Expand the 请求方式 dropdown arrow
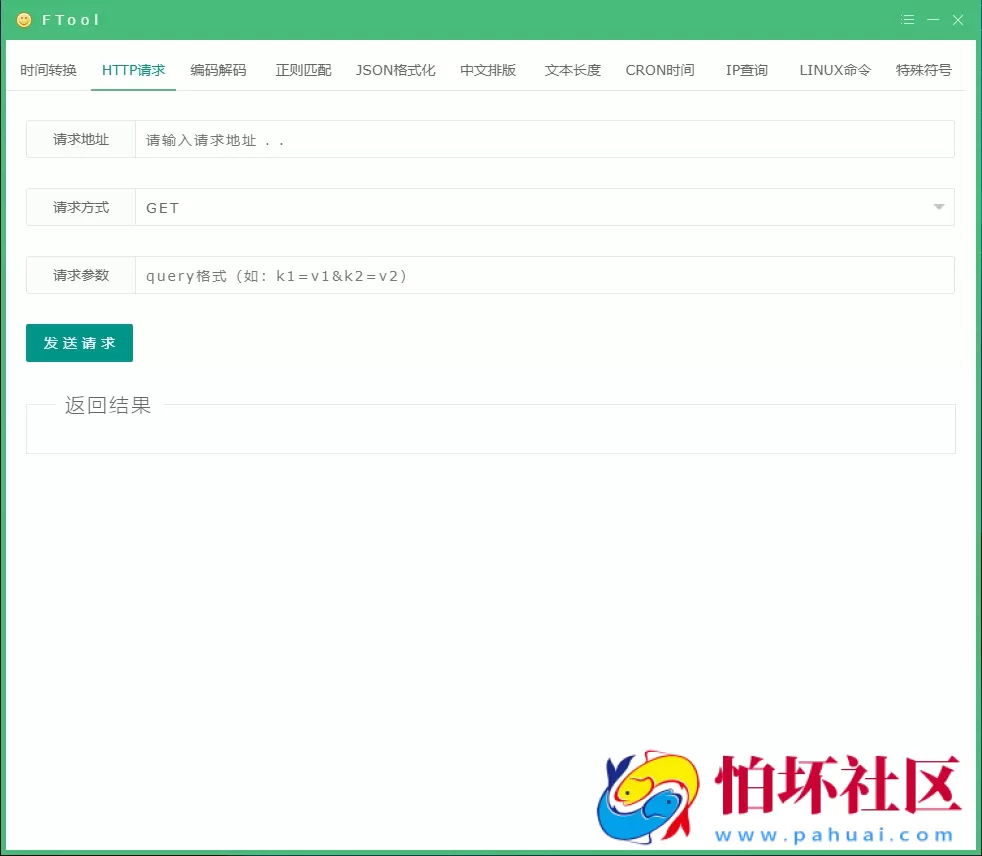 [x=938, y=207]
